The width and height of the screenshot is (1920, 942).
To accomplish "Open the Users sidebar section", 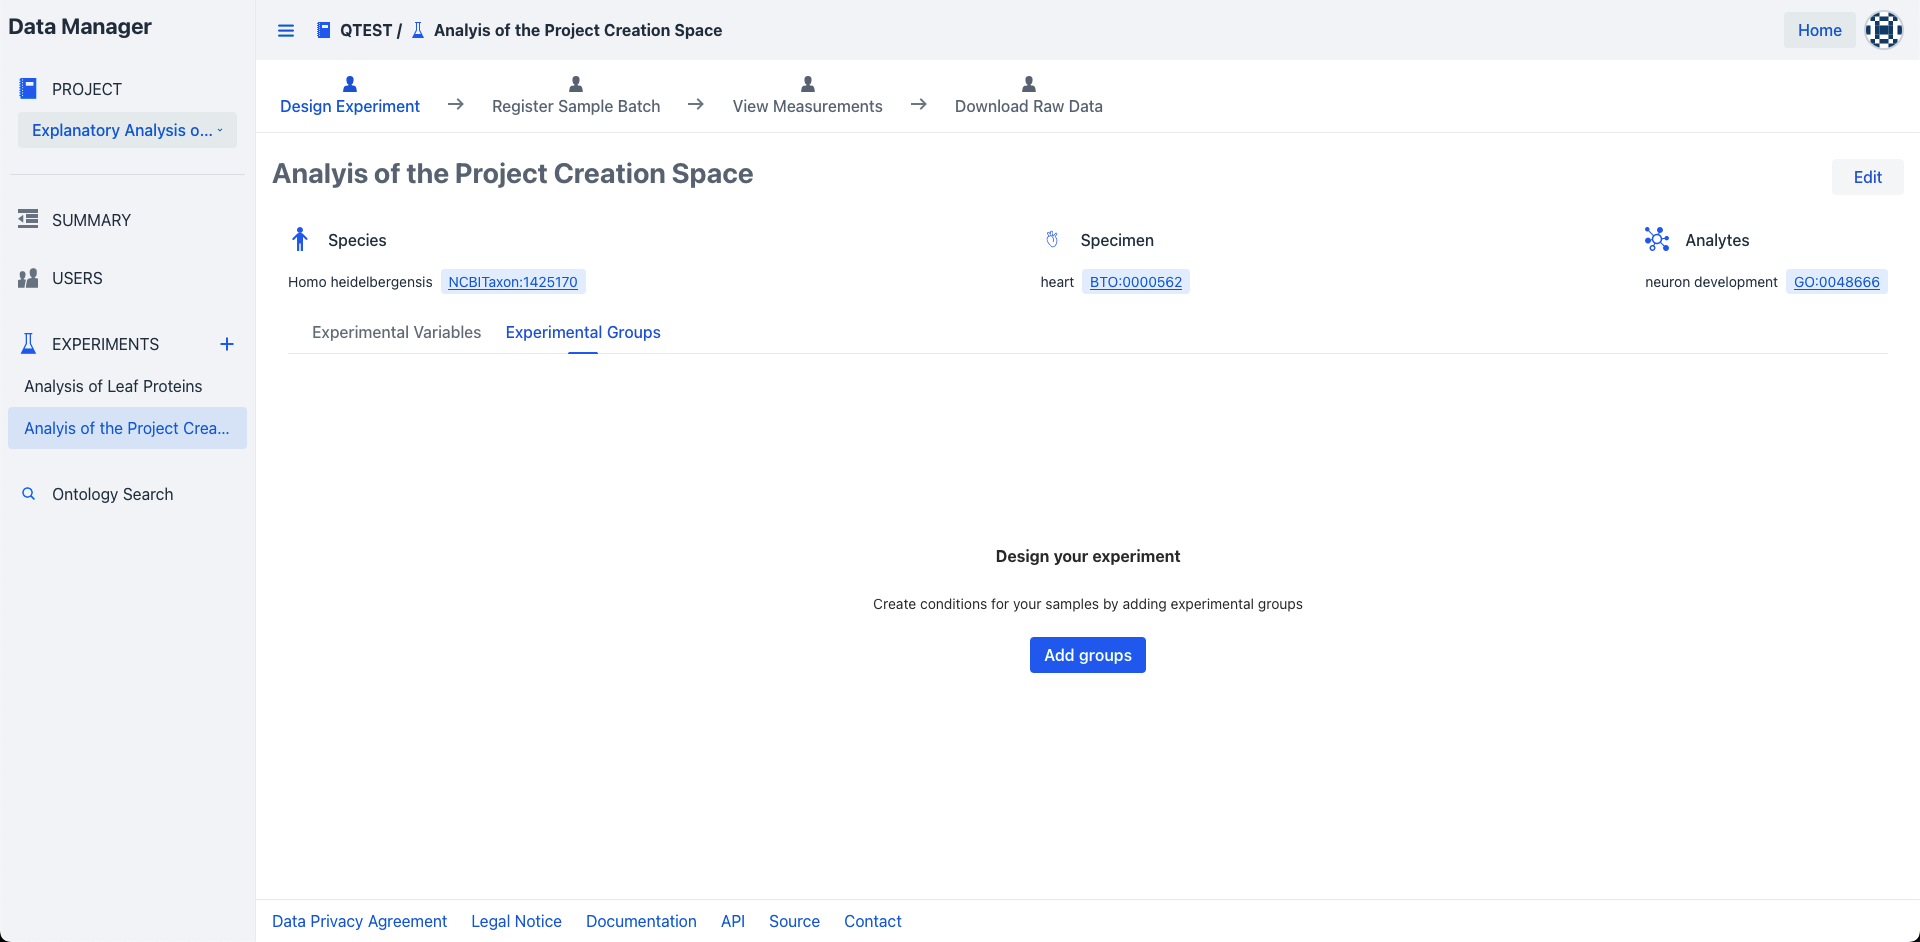I will (x=77, y=278).
